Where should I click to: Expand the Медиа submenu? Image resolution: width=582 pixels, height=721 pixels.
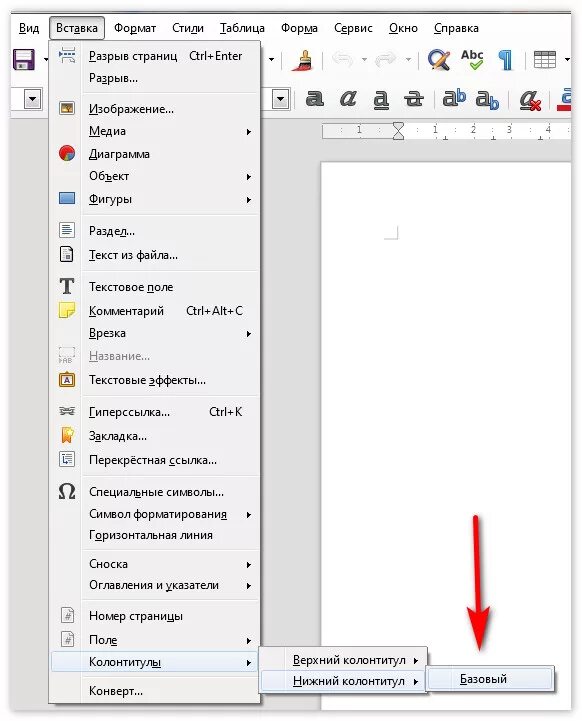(x=155, y=131)
